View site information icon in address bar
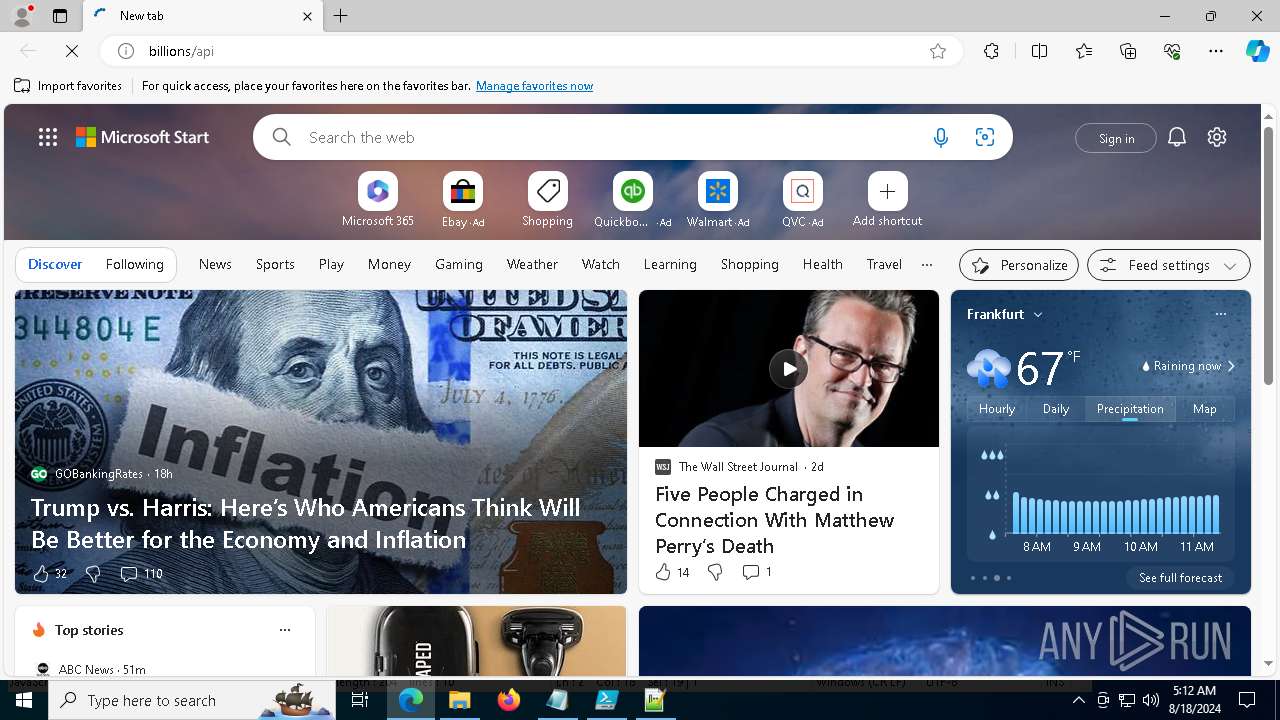 pyautogui.click(x=126, y=51)
